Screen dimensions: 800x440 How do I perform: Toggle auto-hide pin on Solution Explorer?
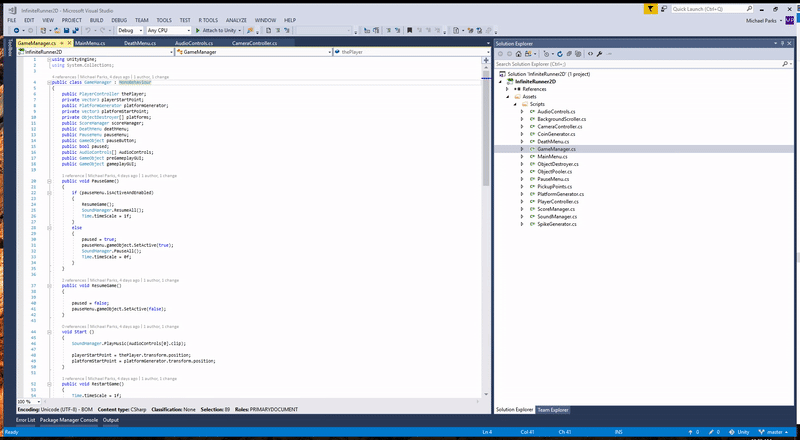783,44
